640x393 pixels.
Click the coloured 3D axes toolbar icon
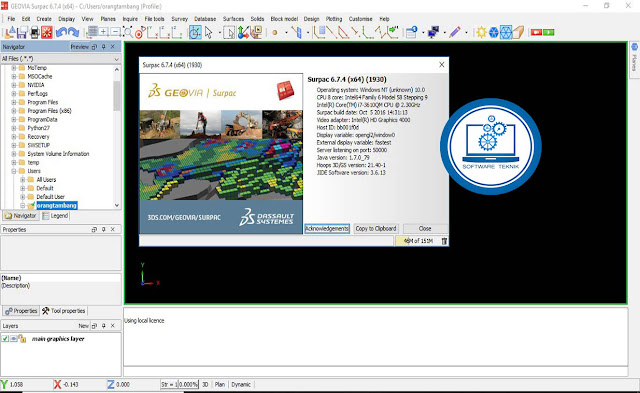[243, 32]
